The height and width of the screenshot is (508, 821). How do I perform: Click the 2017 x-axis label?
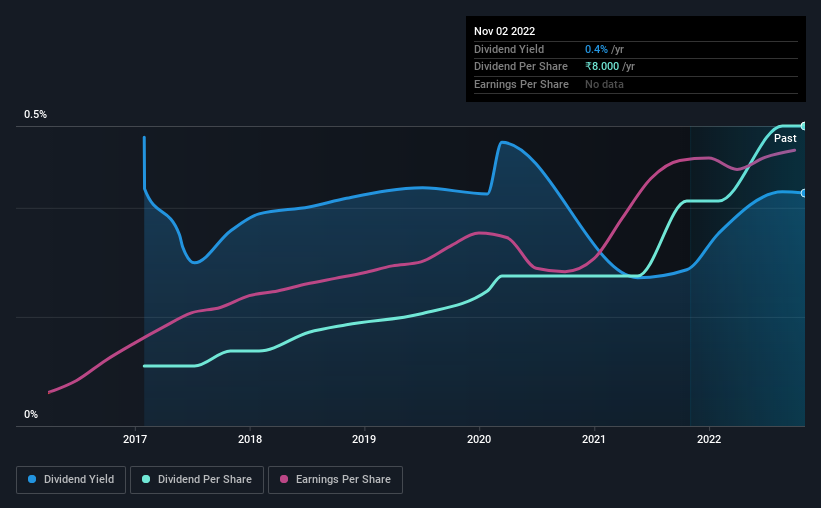135,439
